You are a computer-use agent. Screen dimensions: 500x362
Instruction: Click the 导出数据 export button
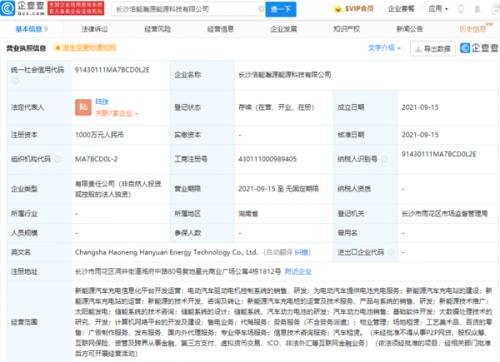tap(433, 49)
